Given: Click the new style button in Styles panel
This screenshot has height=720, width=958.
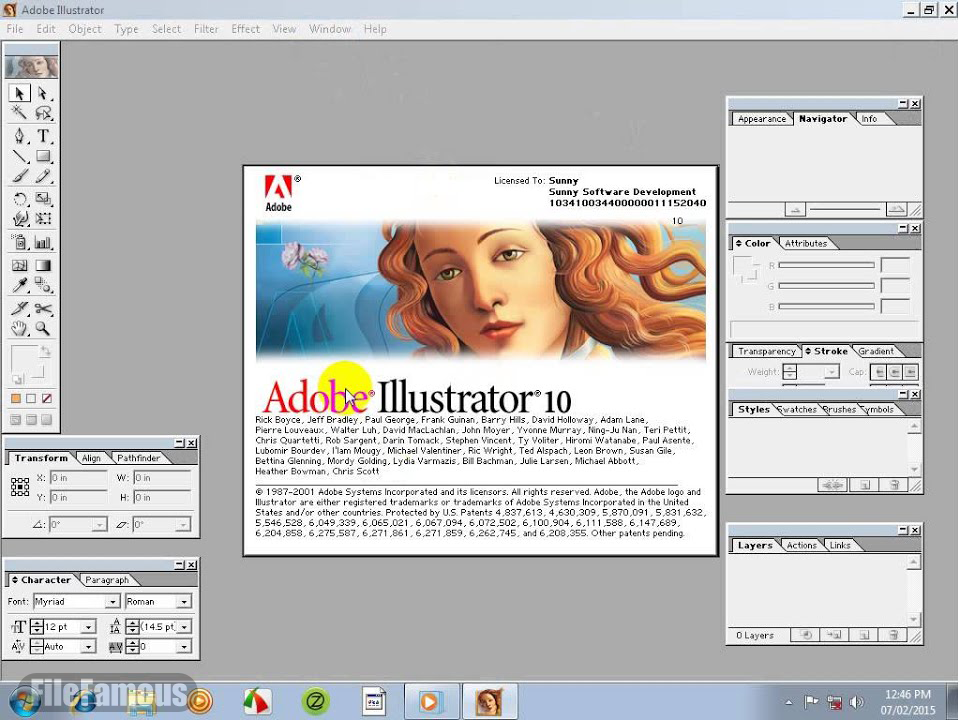Looking at the screenshot, I should tap(865, 485).
